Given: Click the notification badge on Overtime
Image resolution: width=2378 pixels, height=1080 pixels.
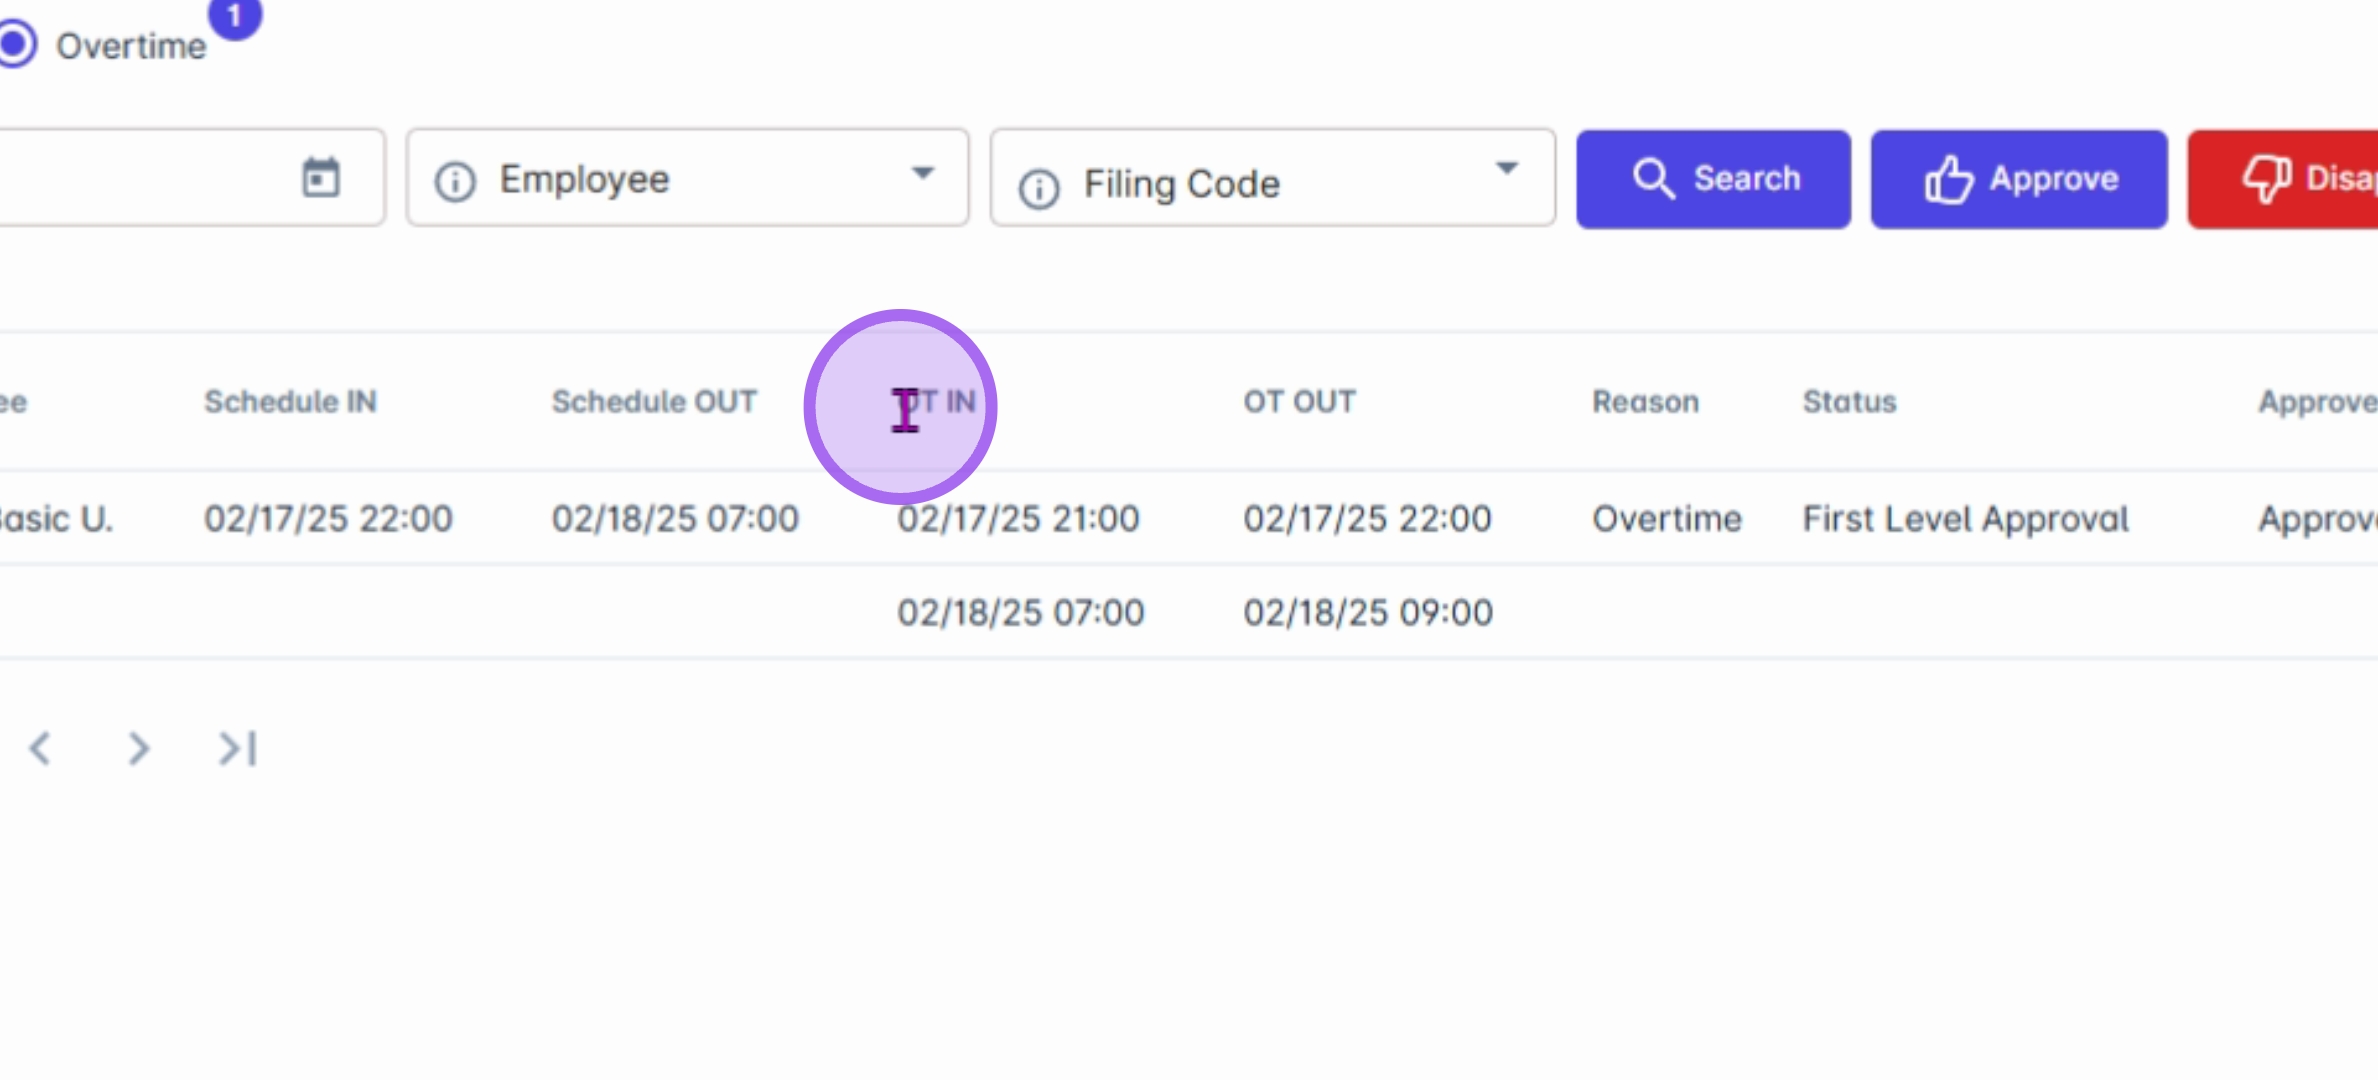Looking at the screenshot, I should click(235, 15).
